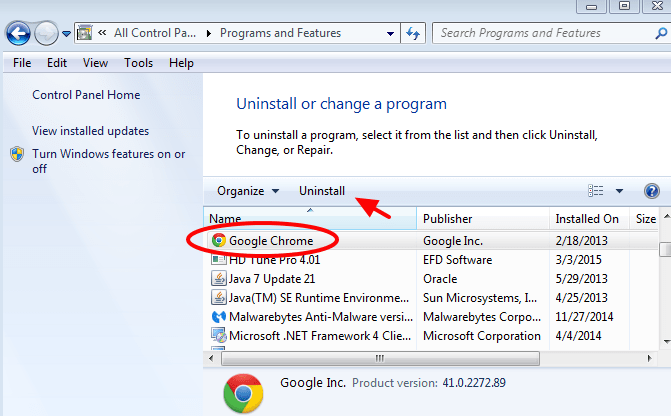Open the Help menu

pos(181,63)
